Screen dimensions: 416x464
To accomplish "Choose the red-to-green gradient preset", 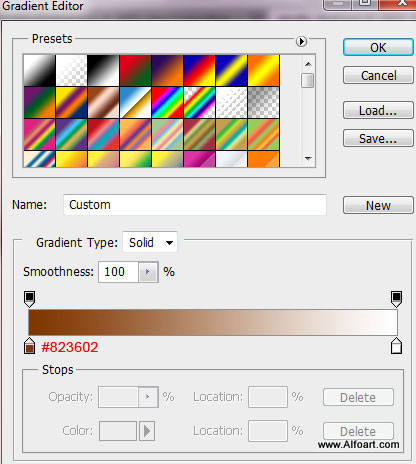I will tap(135, 70).
